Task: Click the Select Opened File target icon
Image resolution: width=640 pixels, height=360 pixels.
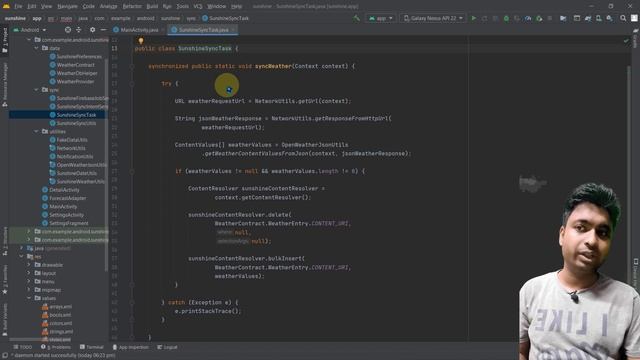Action: (x=68, y=30)
